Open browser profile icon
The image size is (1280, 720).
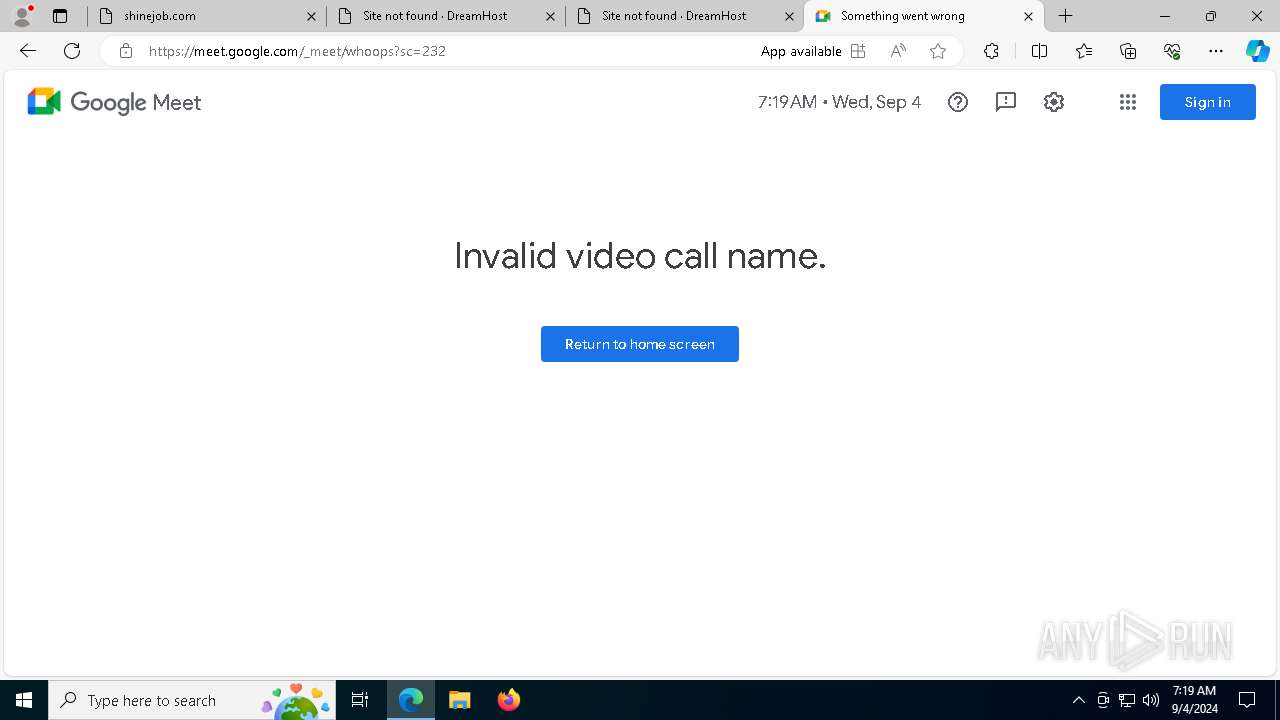[22, 16]
